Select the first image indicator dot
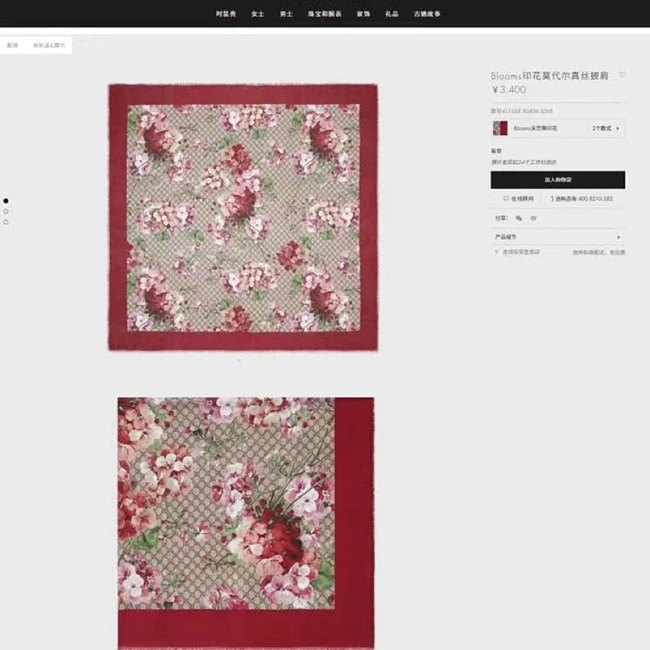The image size is (650, 650). pyautogui.click(x=6, y=201)
